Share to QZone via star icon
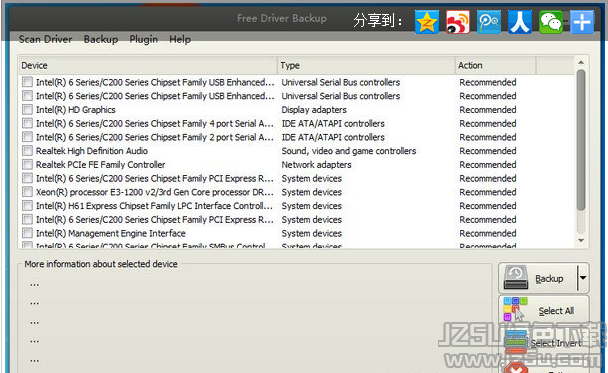608x373 pixels. click(x=427, y=22)
